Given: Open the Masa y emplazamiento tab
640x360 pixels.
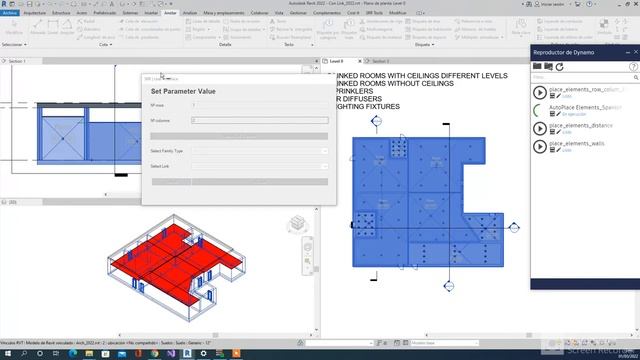Looking at the screenshot, I should coord(224,13).
